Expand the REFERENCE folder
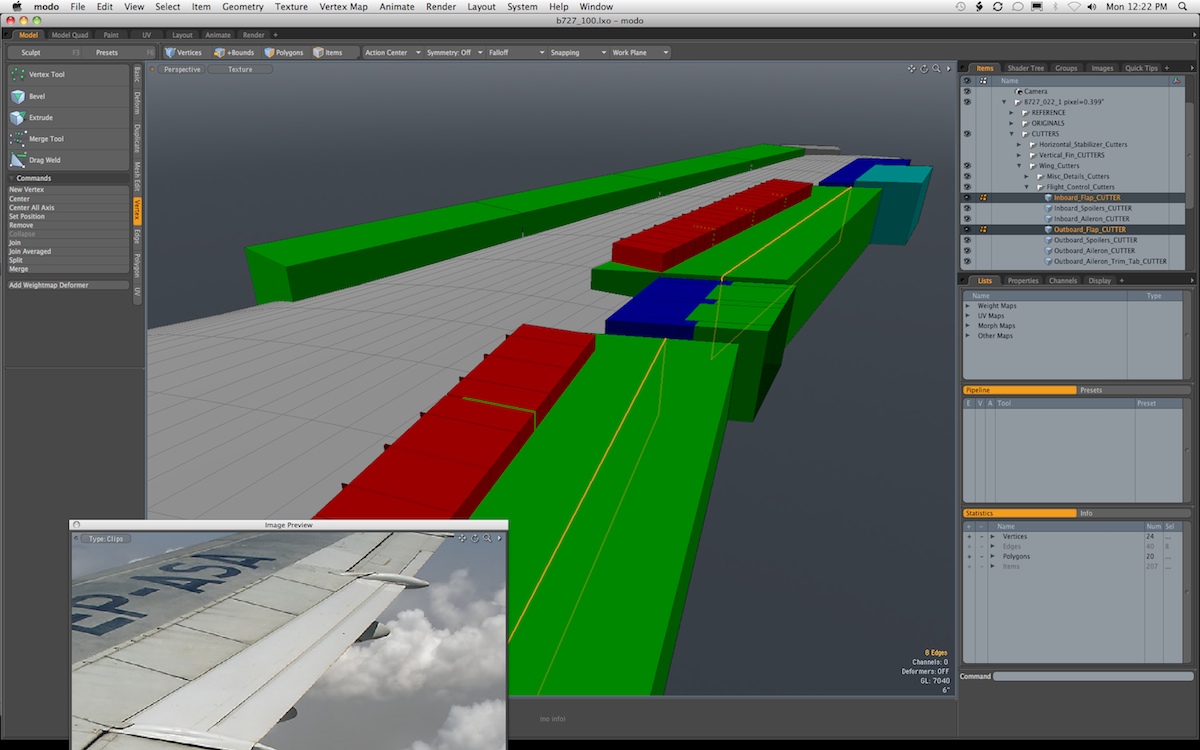 [1012, 113]
